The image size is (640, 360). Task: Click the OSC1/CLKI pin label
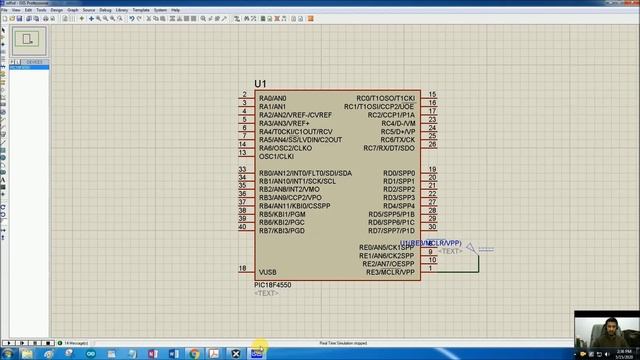[x=276, y=156]
